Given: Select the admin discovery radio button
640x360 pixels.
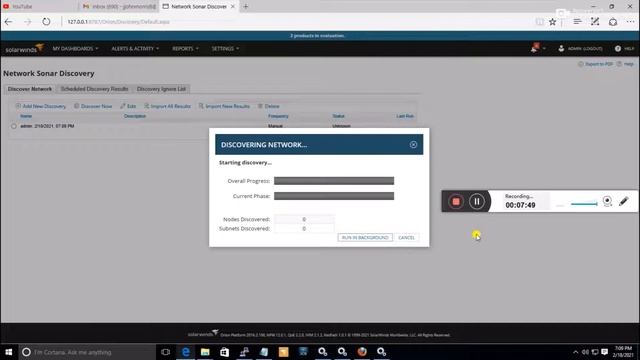Looking at the screenshot, I should coord(14,126).
